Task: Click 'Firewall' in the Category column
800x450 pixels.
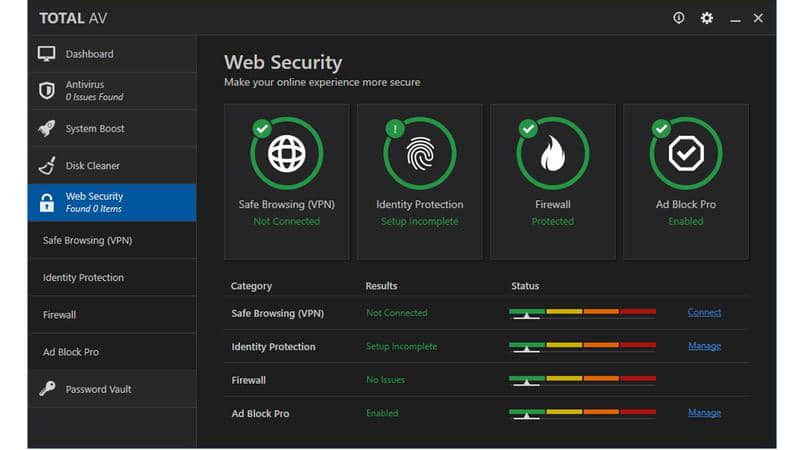Action: (x=248, y=380)
